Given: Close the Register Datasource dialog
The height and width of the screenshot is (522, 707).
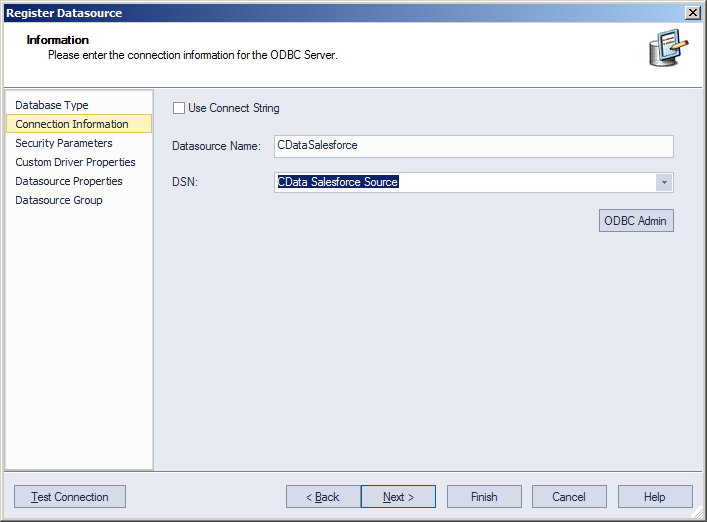Looking at the screenshot, I should click(692, 12).
